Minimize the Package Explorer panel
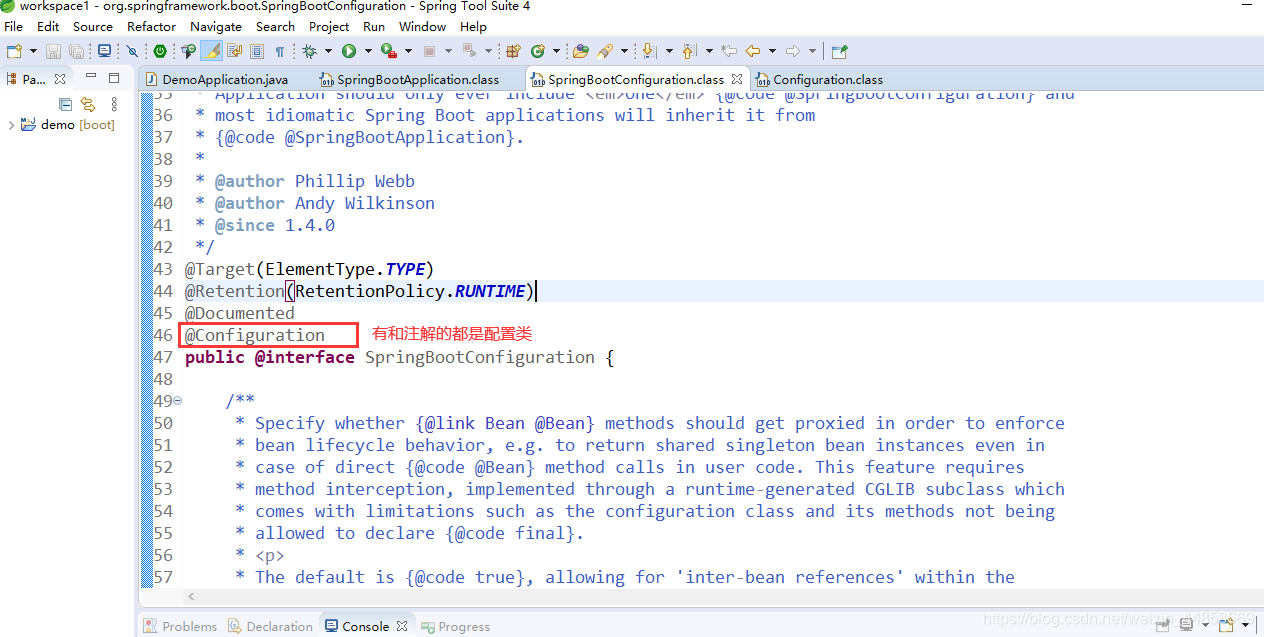This screenshot has width=1264, height=637. point(91,77)
